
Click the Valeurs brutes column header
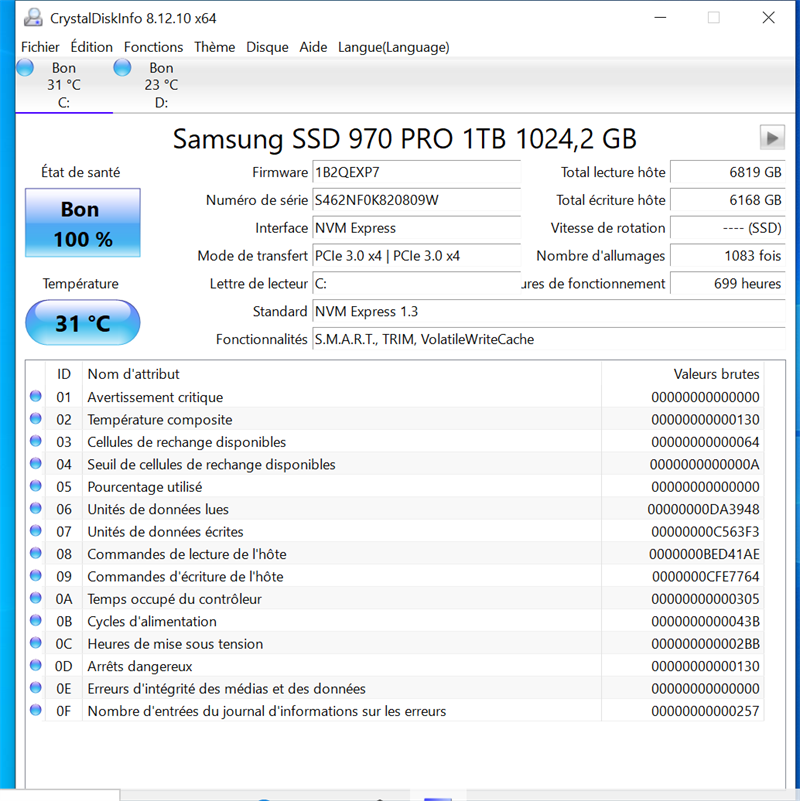tap(683, 374)
